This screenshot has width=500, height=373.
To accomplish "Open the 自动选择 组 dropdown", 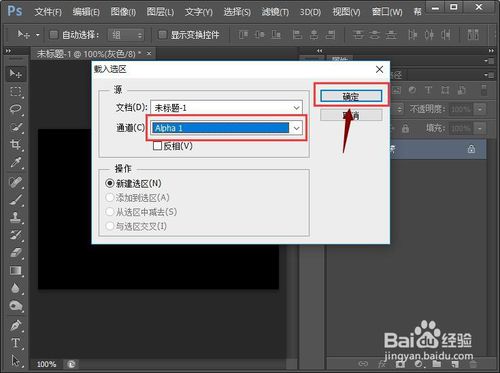I will [126, 35].
